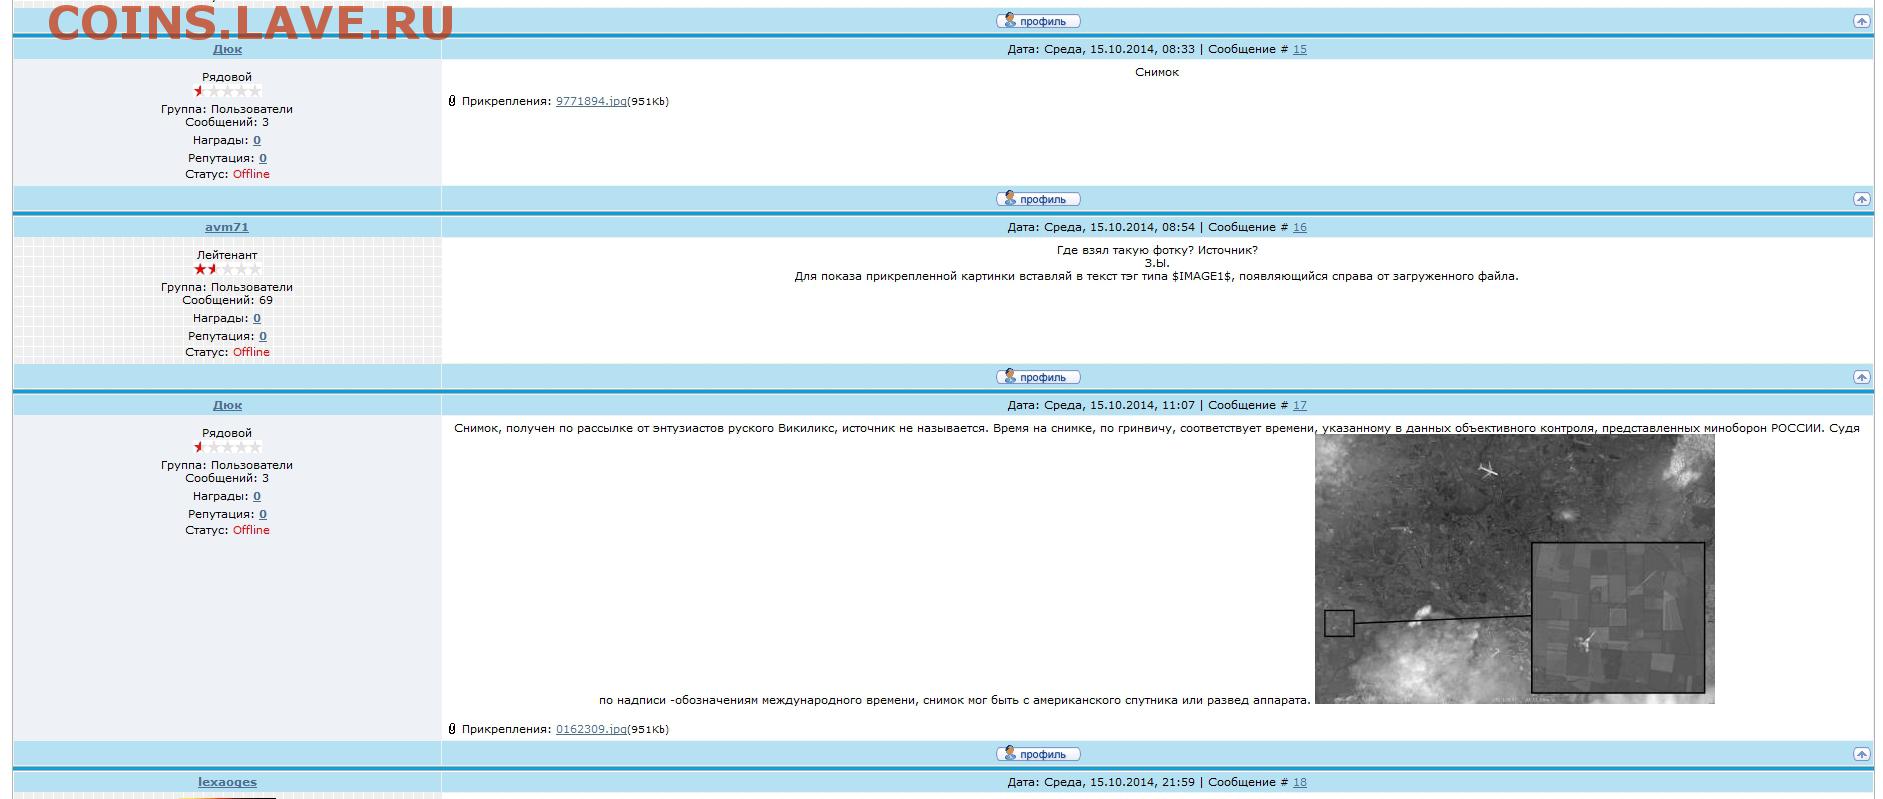Open username avm71
Screen dimensions: 1883x799
click(x=227, y=227)
